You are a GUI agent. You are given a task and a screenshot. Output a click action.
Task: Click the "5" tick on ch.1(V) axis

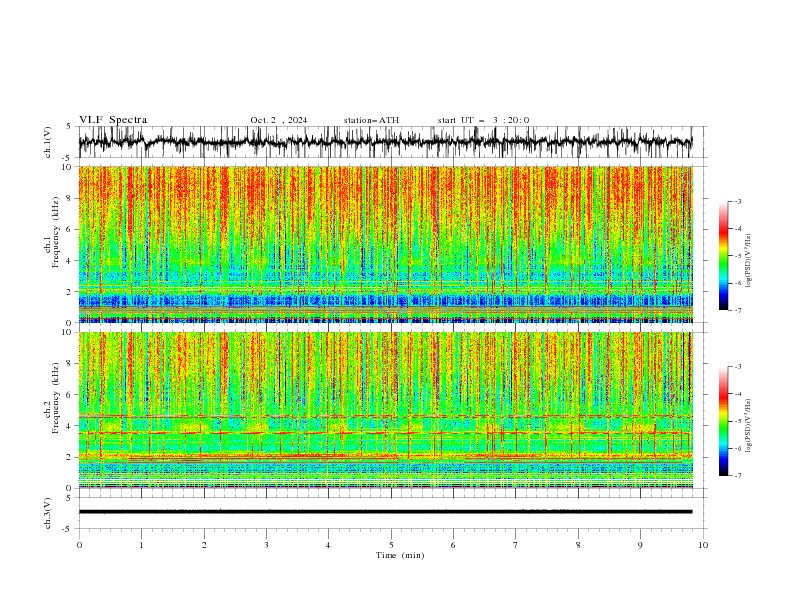click(68, 127)
